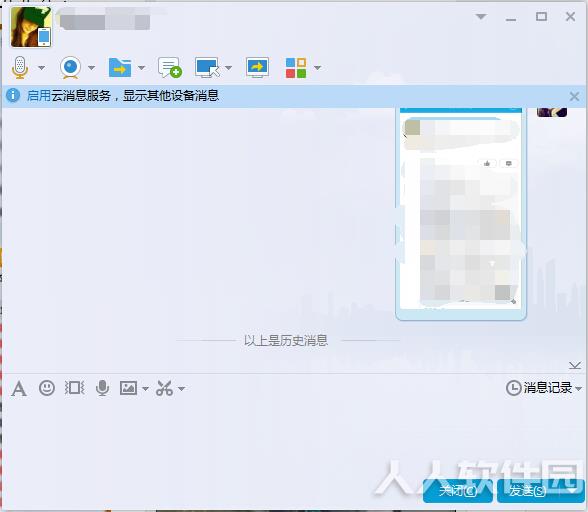Expand the apps grid dropdown arrow
Viewport: 588px width, 512px height.
pyautogui.click(x=318, y=68)
